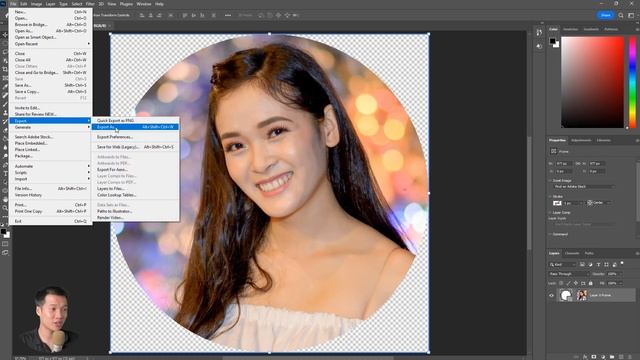Click the align left edges icon

[142, 15]
